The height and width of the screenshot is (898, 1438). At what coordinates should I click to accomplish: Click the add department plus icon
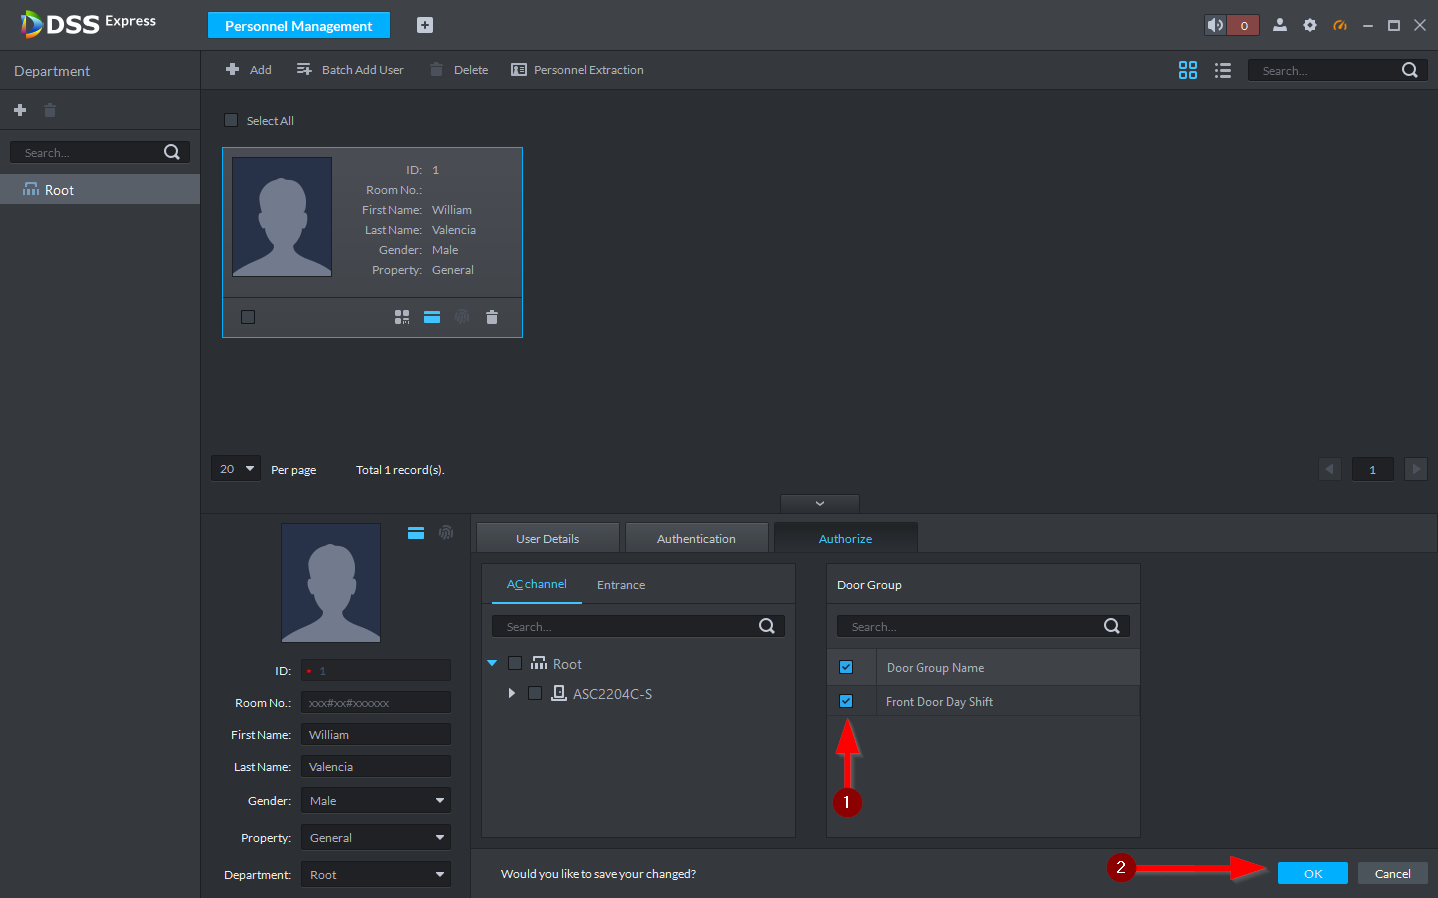pos(20,110)
